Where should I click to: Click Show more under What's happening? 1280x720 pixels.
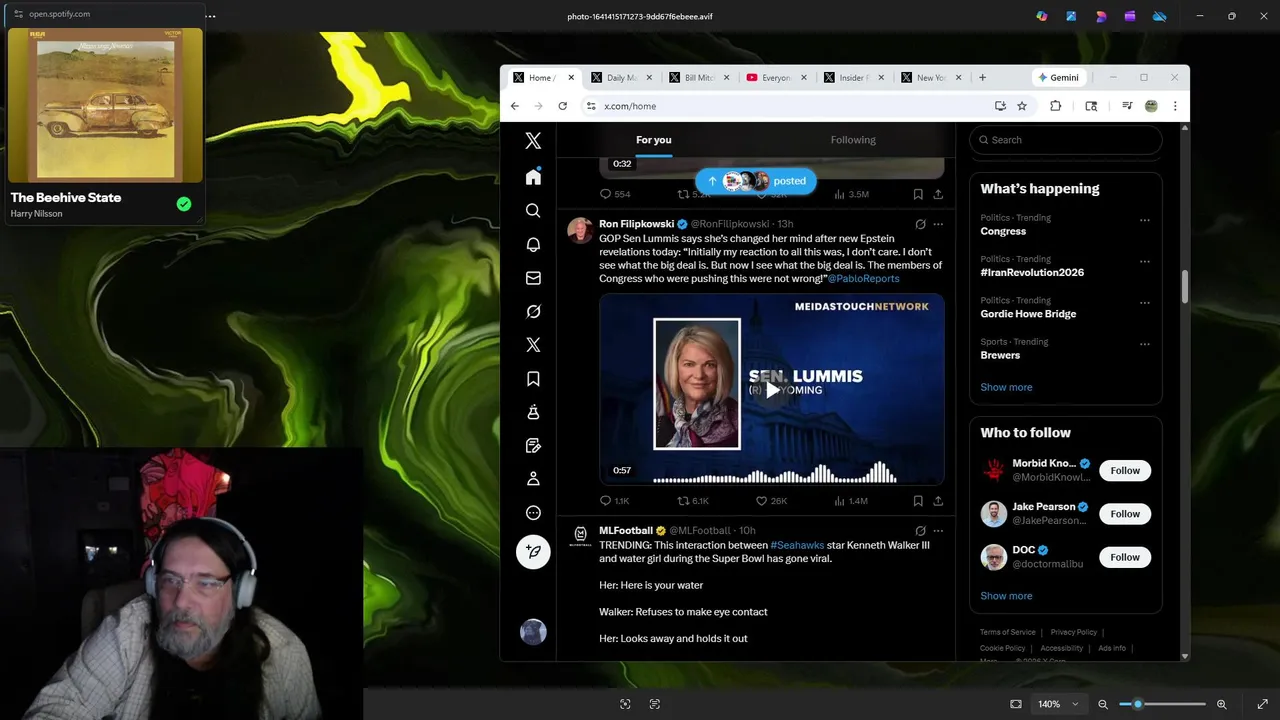pyautogui.click(x=1006, y=387)
